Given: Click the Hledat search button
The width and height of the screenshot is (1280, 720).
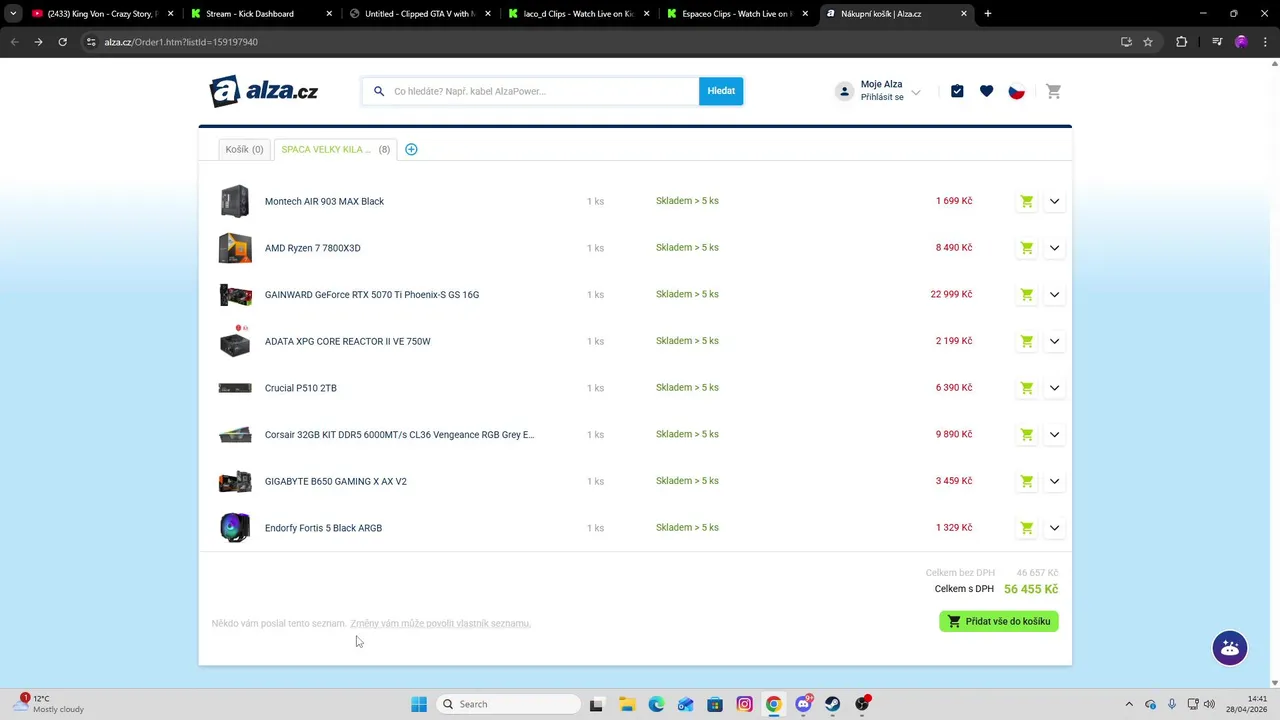Looking at the screenshot, I should (x=721, y=91).
